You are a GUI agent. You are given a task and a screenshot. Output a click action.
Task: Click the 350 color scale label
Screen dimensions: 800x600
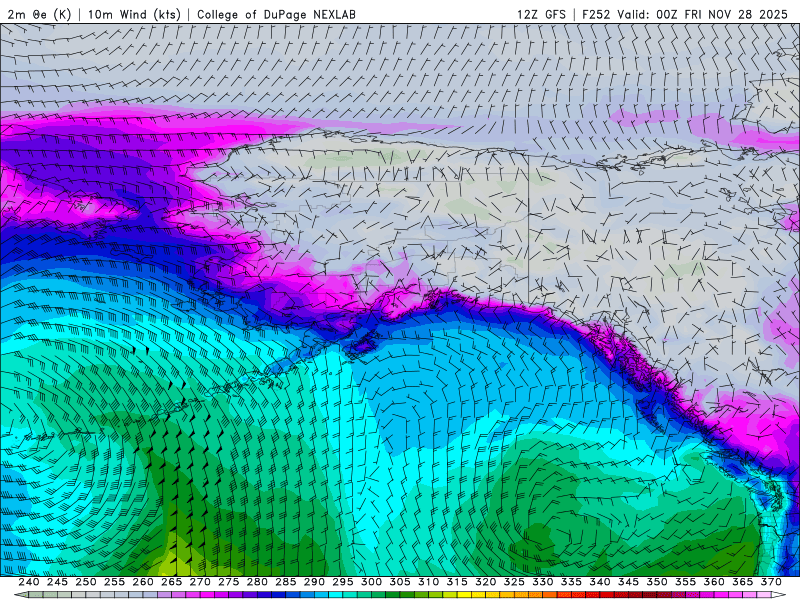tap(657, 582)
